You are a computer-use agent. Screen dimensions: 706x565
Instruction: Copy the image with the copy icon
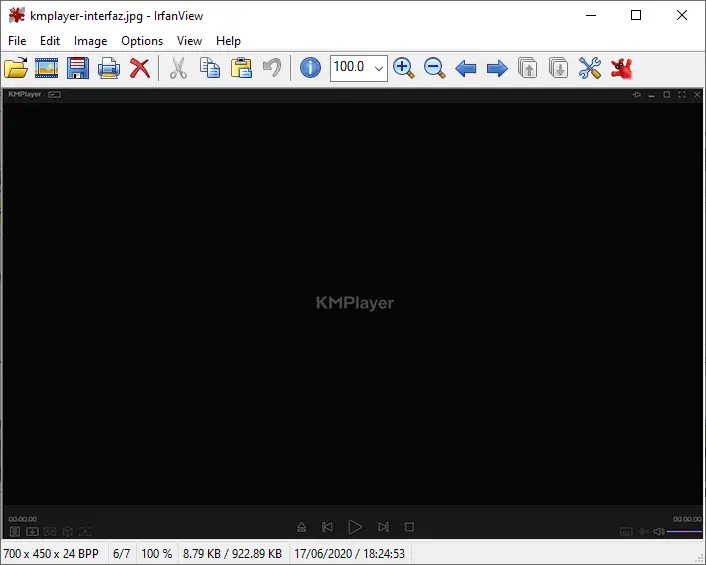tap(210, 68)
